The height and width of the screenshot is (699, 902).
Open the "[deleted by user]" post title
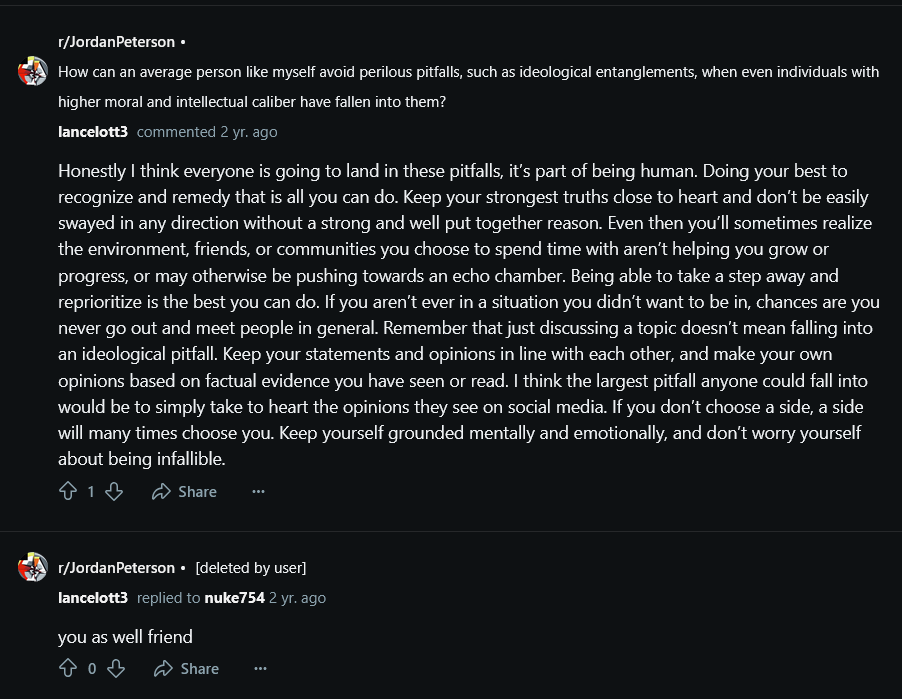(x=251, y=568)
